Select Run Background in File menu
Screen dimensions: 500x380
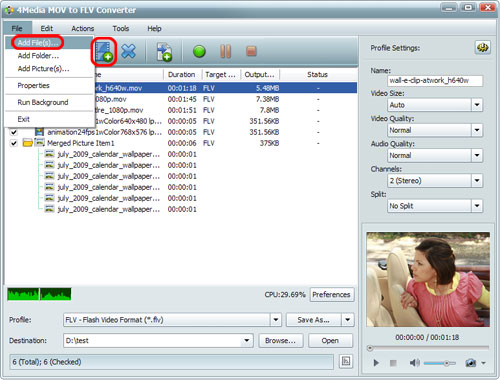click(49, 102)
